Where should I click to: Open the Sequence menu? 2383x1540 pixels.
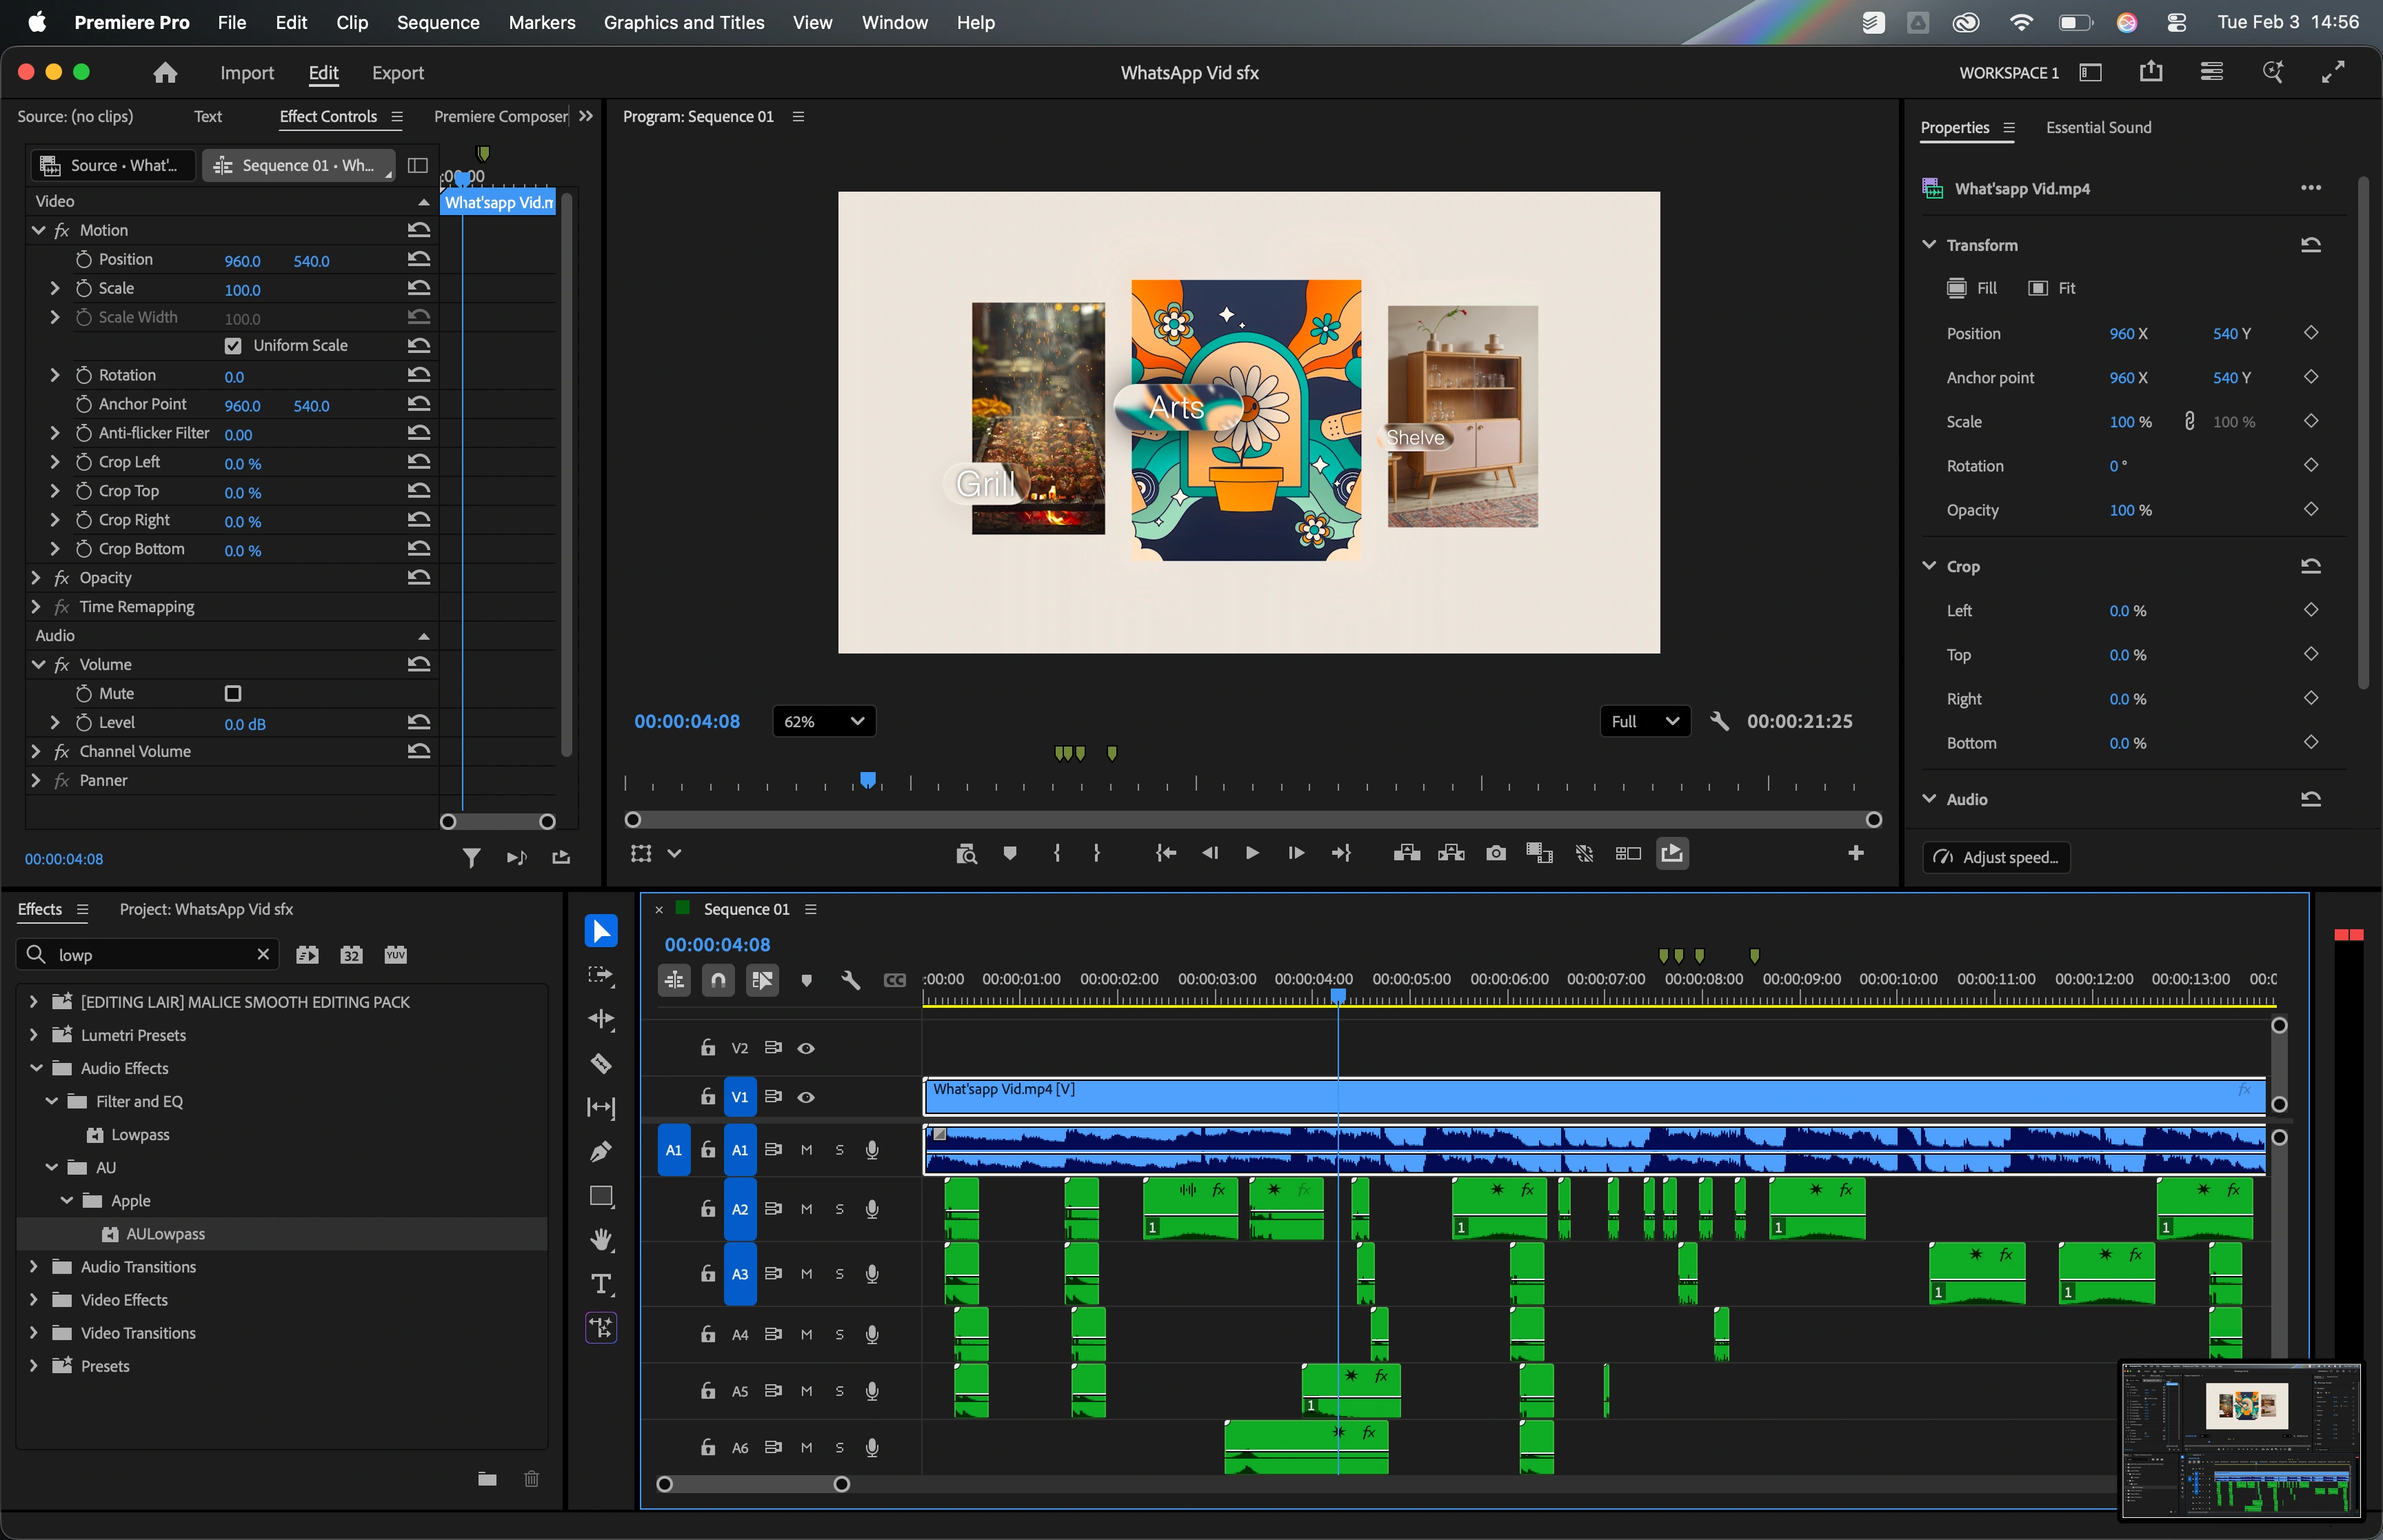coord(437,22)
